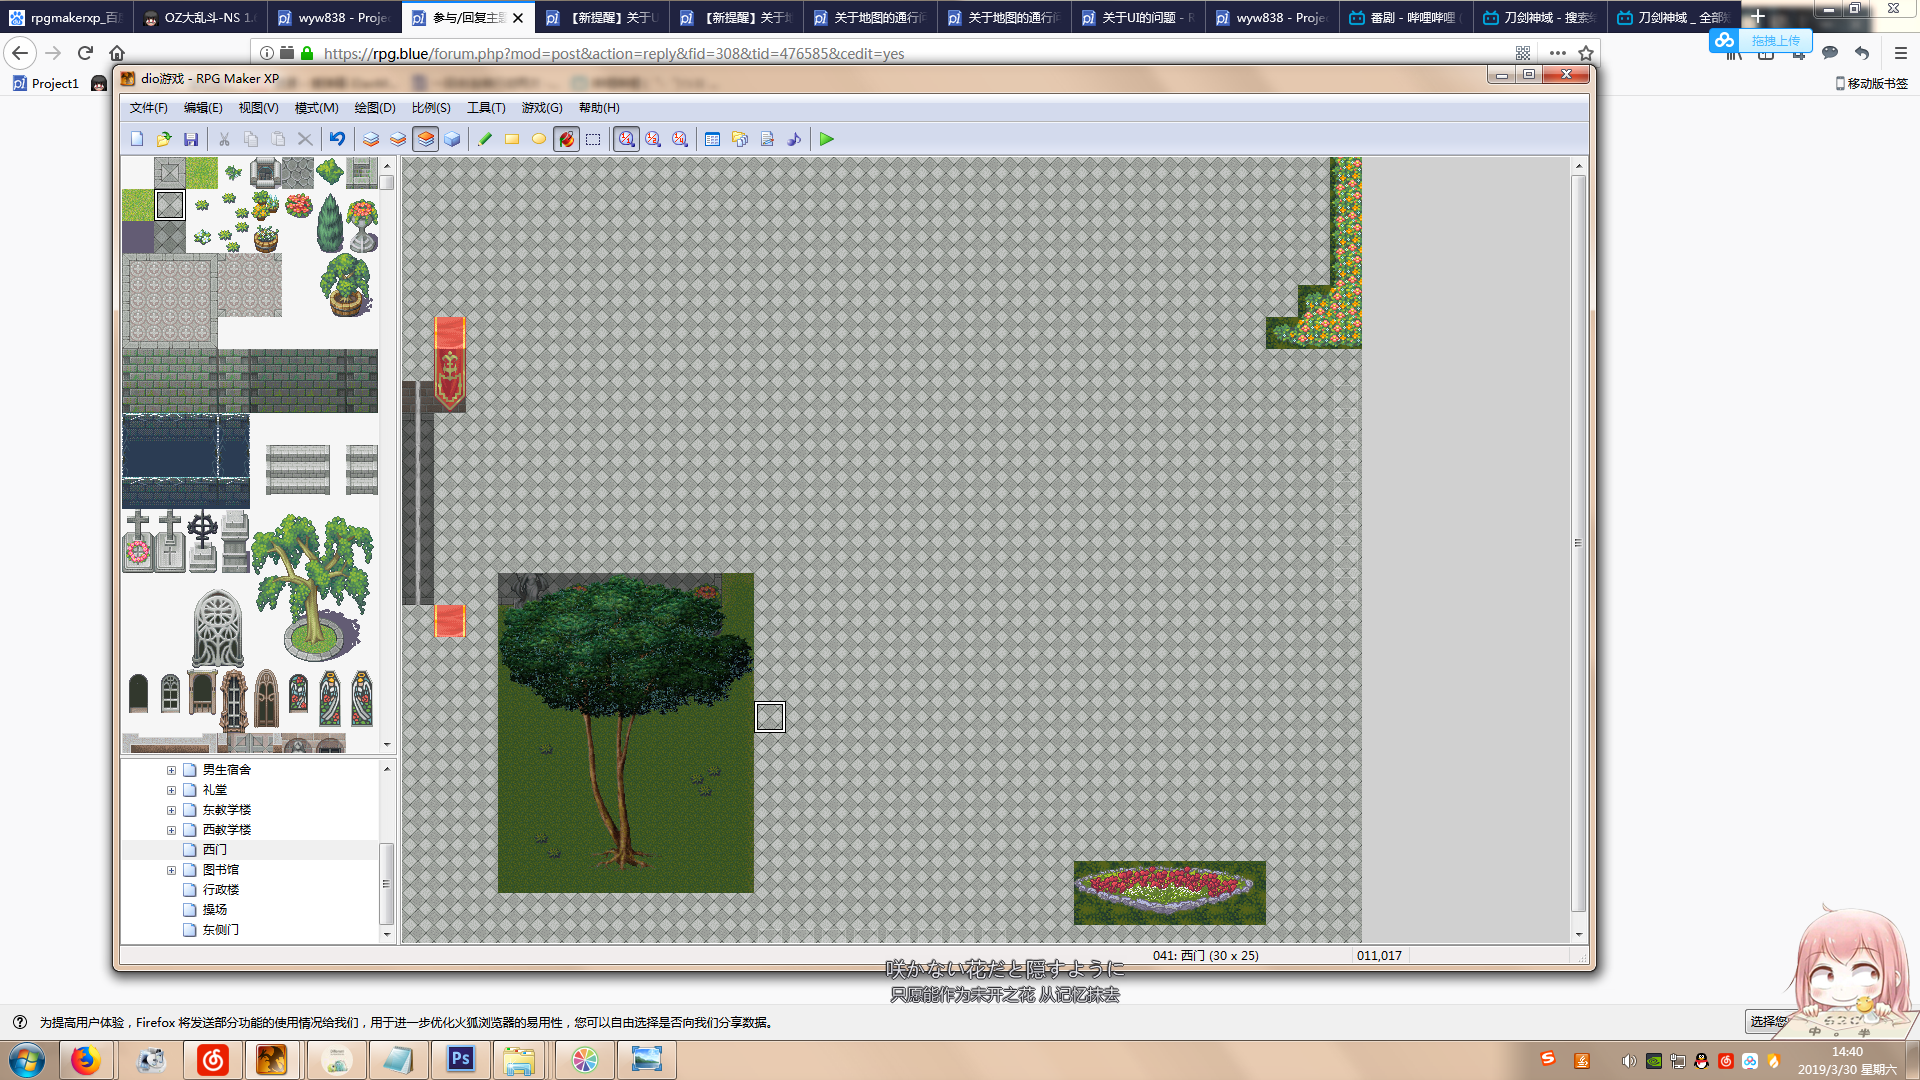Click the Windows Start button
Screen dimensions: 1920x1080
click(x=27, y=1059)
